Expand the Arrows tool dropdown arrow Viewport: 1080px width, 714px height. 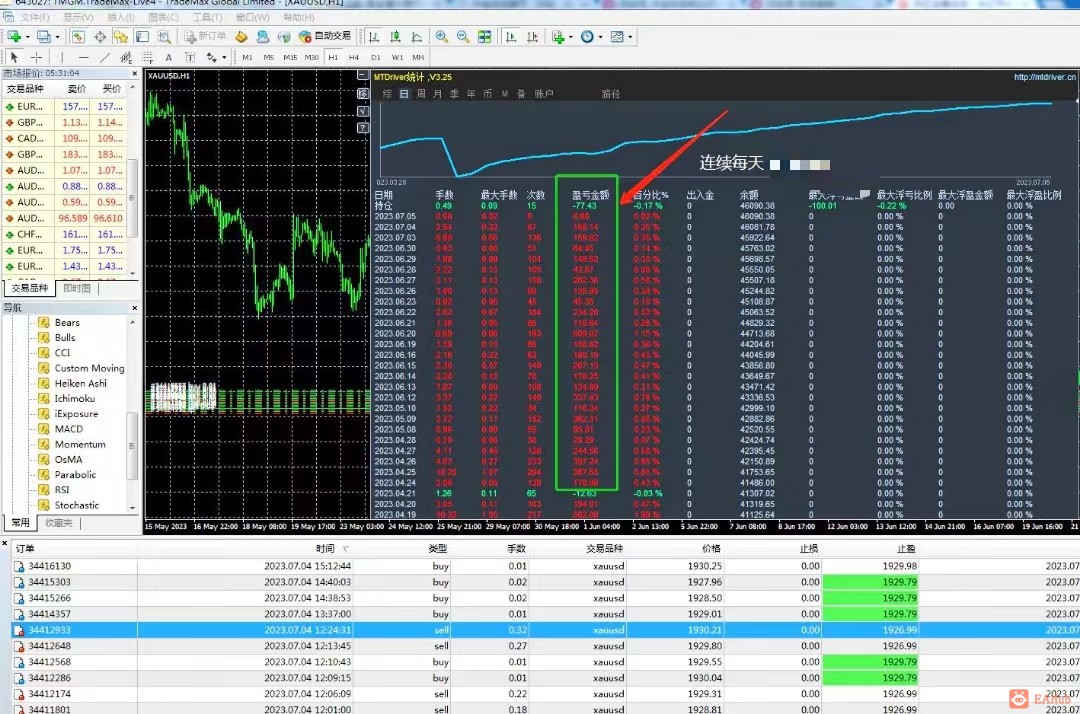click(225, 58)
